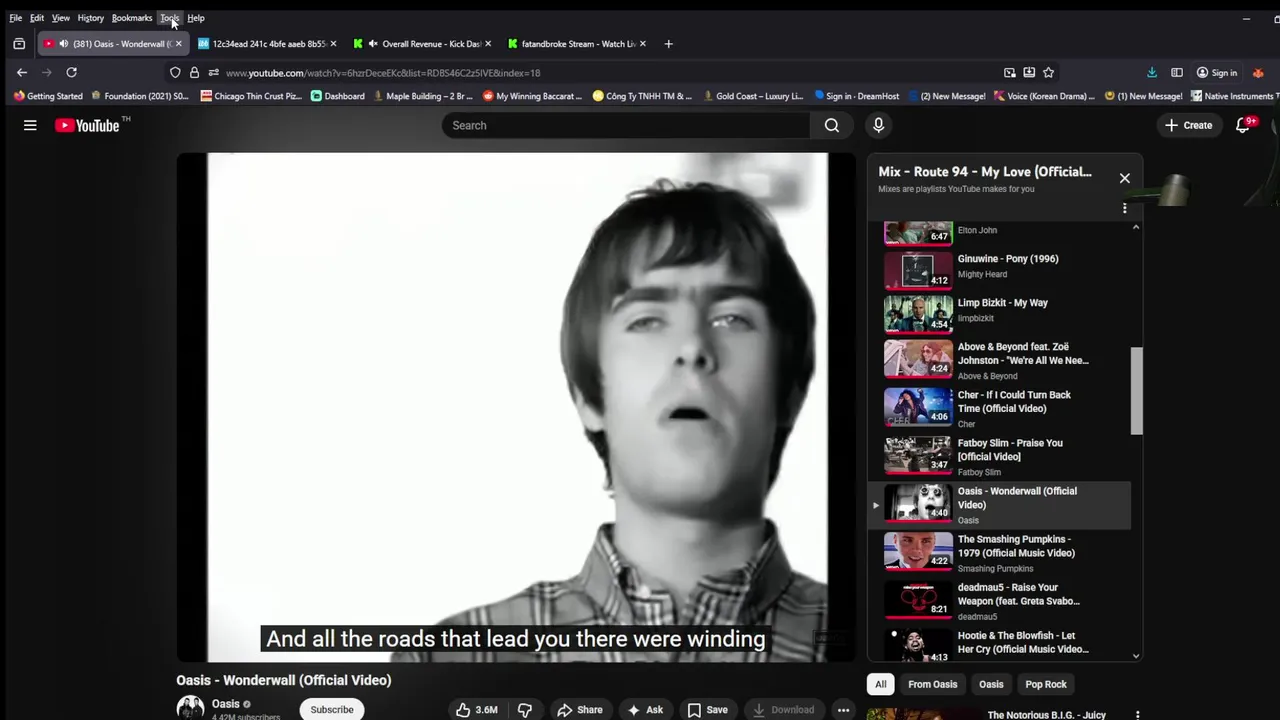
Task: Open the YouTube hamburger guide menu
Action: coord(30,125)
